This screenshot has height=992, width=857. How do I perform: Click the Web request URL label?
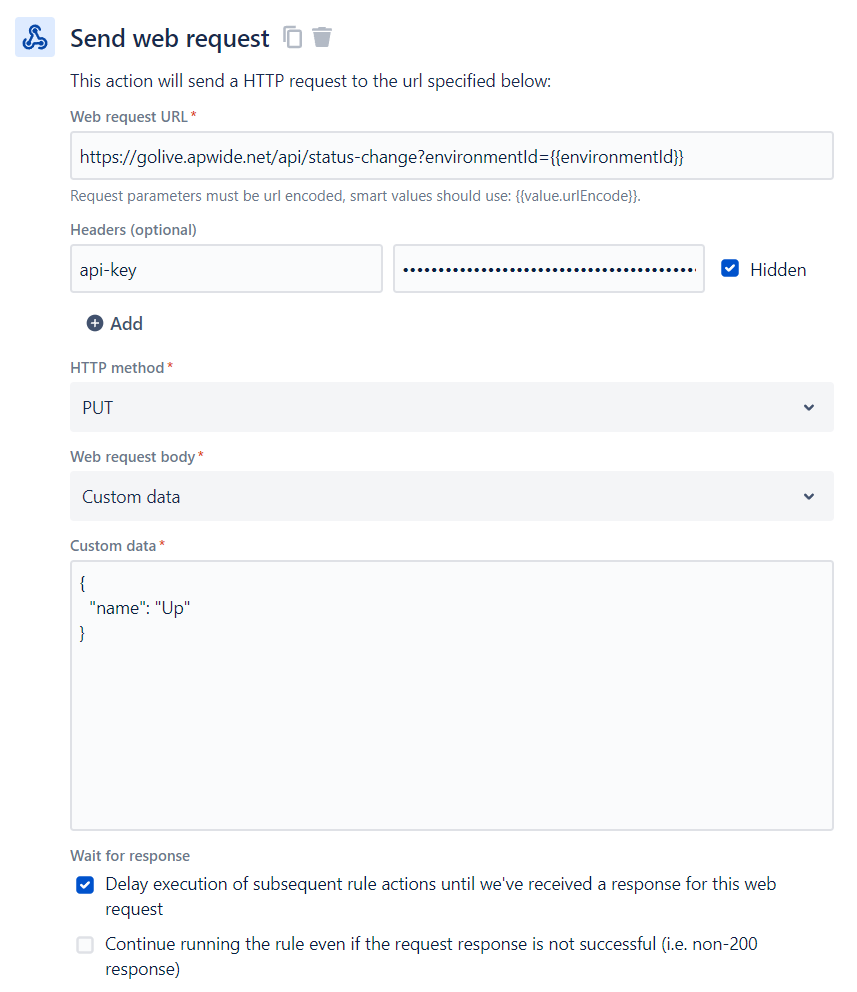pos(128,117)
